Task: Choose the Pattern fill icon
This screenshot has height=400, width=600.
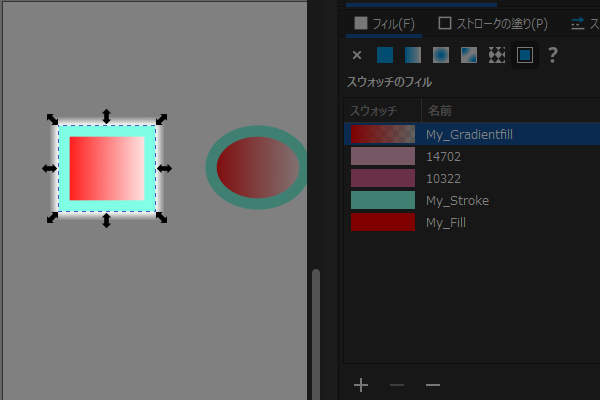Action: click(497, 55)
